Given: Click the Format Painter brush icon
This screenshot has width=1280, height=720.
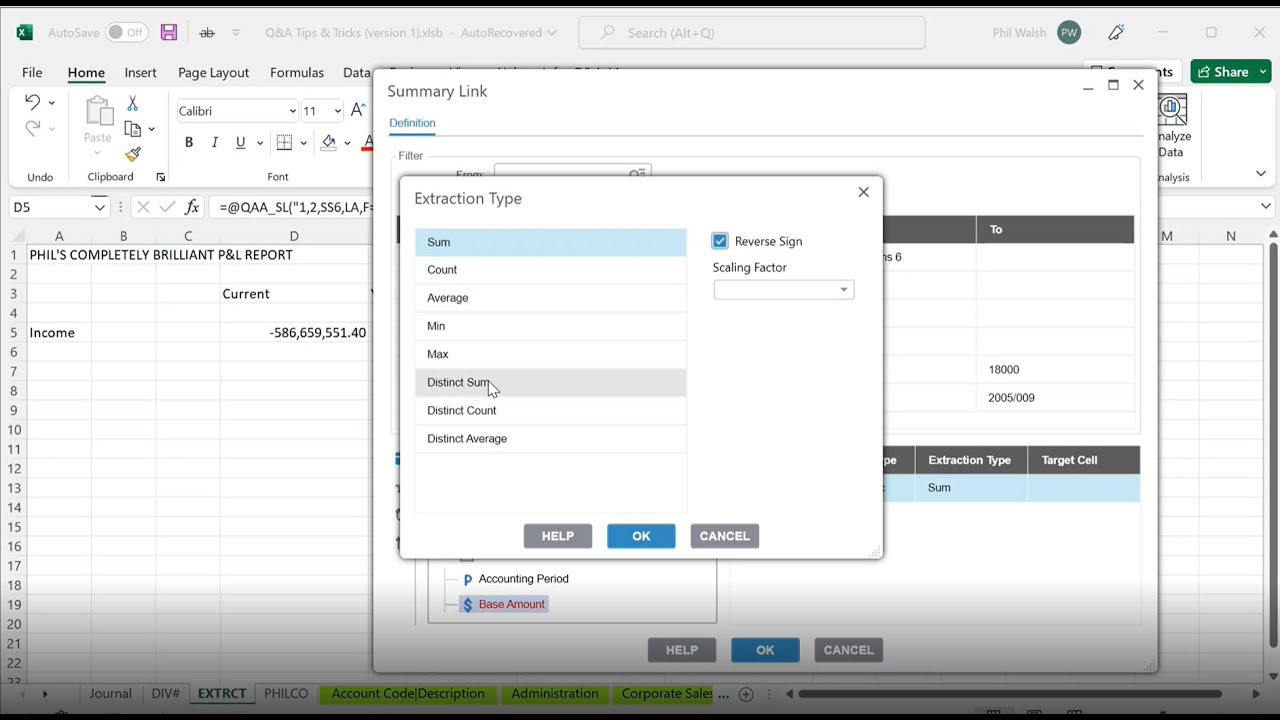Looking at the screenshot, I should click(x=133, y=153).
